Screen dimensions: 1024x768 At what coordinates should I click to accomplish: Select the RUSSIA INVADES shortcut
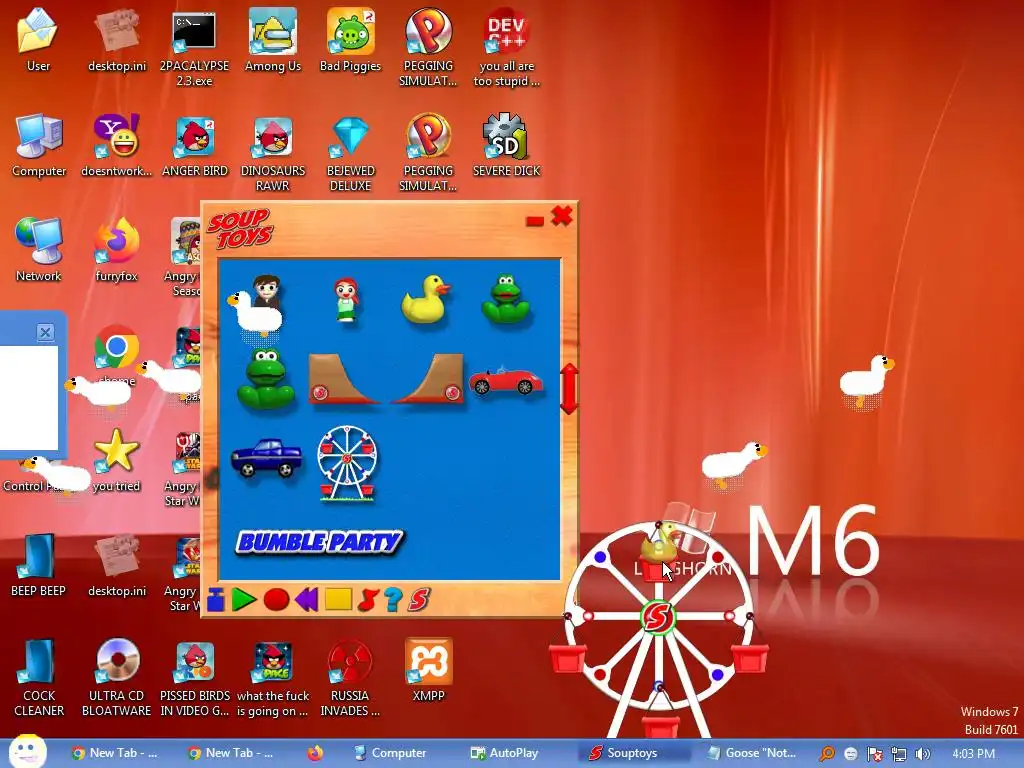point(350,677)
